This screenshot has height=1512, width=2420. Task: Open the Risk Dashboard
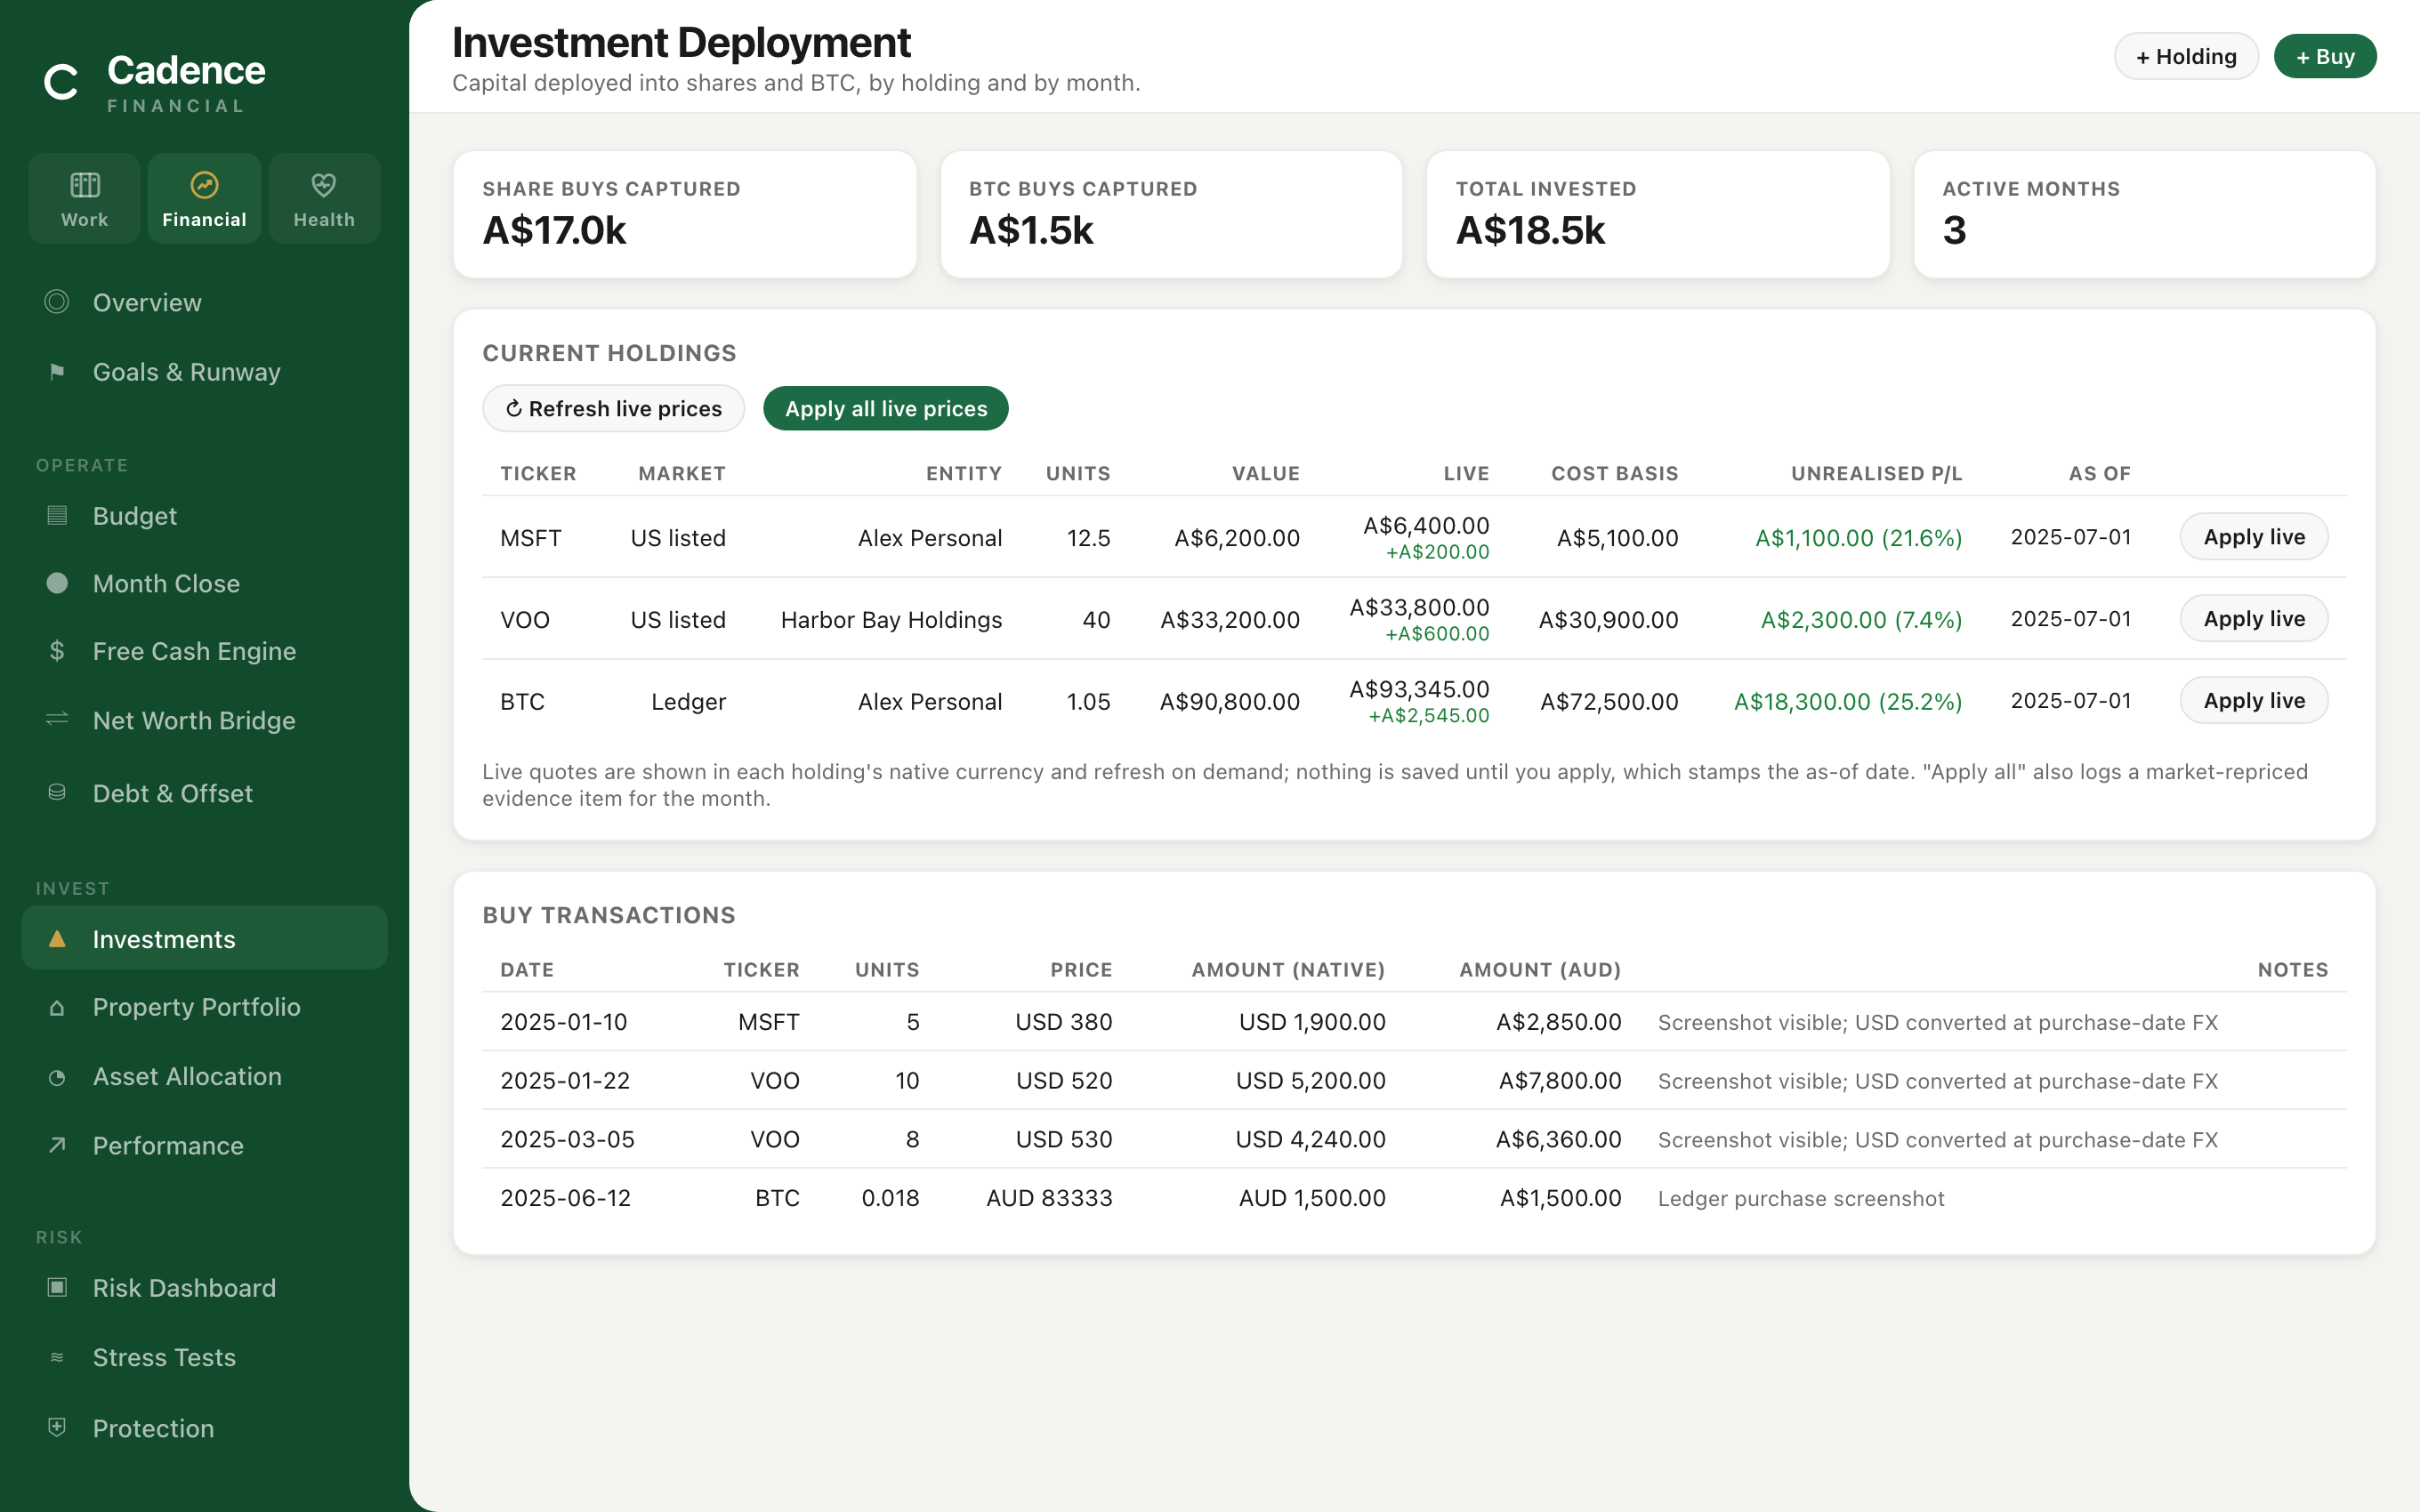204,1288
